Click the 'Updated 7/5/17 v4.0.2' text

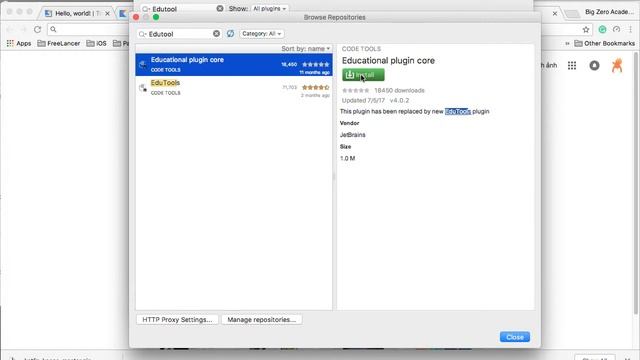(376, 100)
